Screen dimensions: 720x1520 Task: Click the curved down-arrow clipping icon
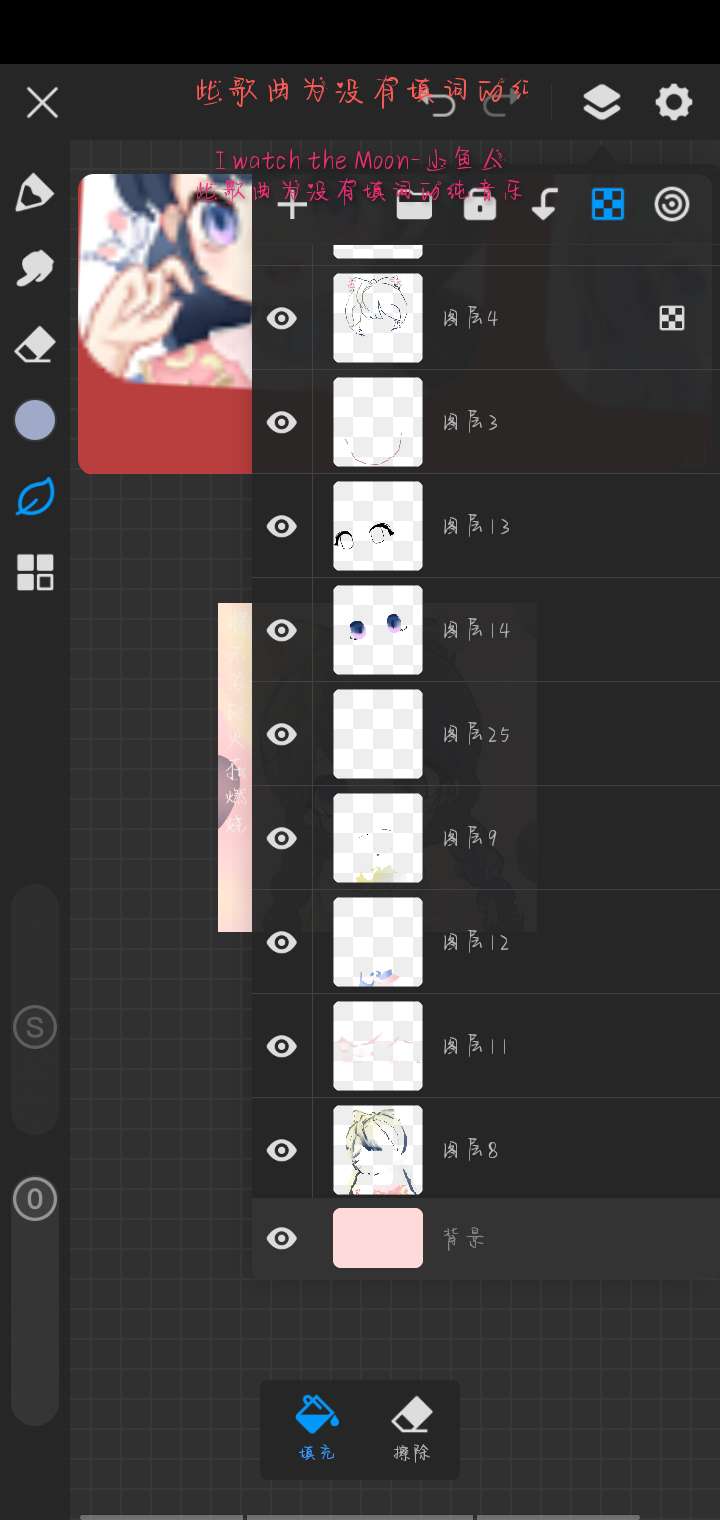[544, 205]
